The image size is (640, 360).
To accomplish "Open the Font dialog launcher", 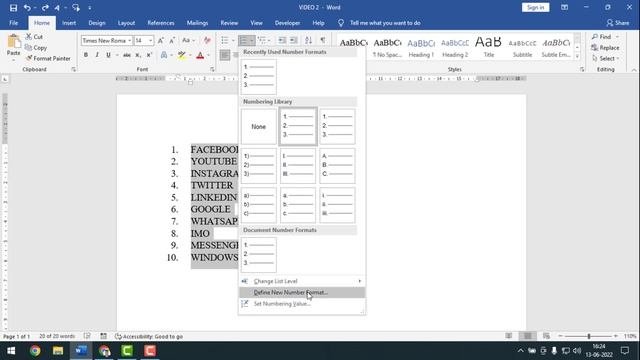I will pos(212,69).
